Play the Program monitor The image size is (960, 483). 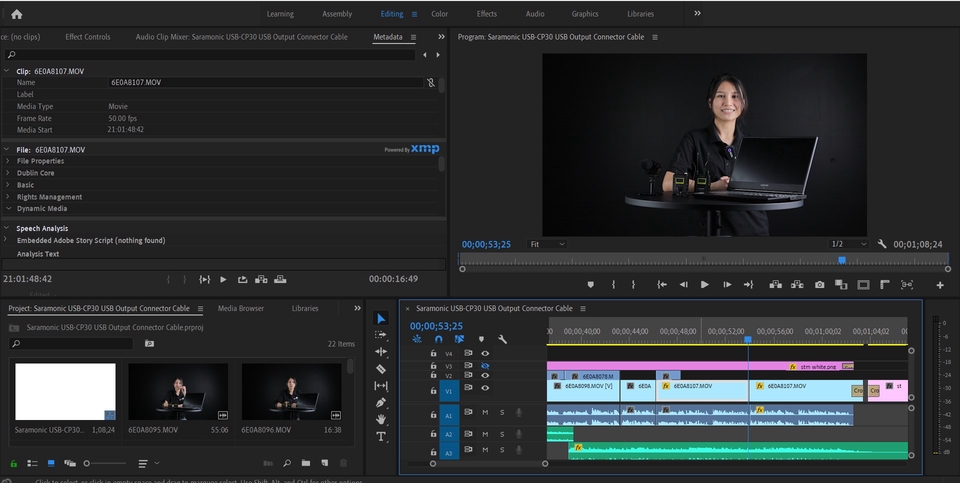[x=705, y=285]
